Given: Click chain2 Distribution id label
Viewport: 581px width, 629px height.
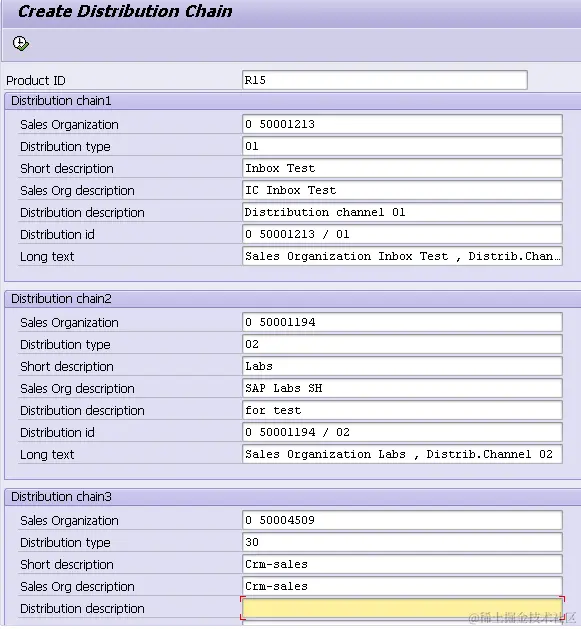Looking at the screenshot, I should coord(57,433).
